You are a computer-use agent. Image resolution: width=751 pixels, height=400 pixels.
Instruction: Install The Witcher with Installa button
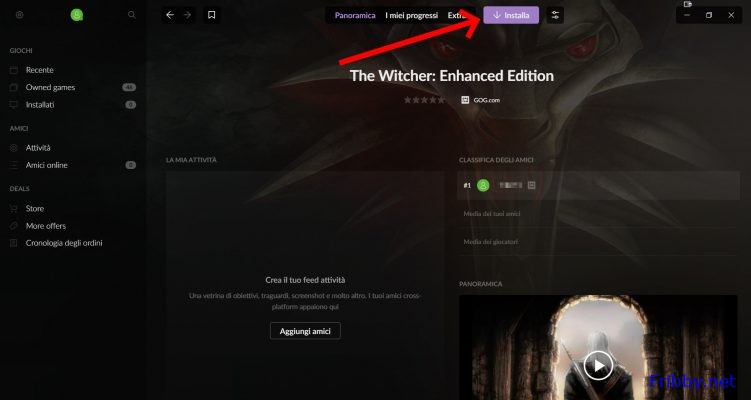tap(511, 15)
